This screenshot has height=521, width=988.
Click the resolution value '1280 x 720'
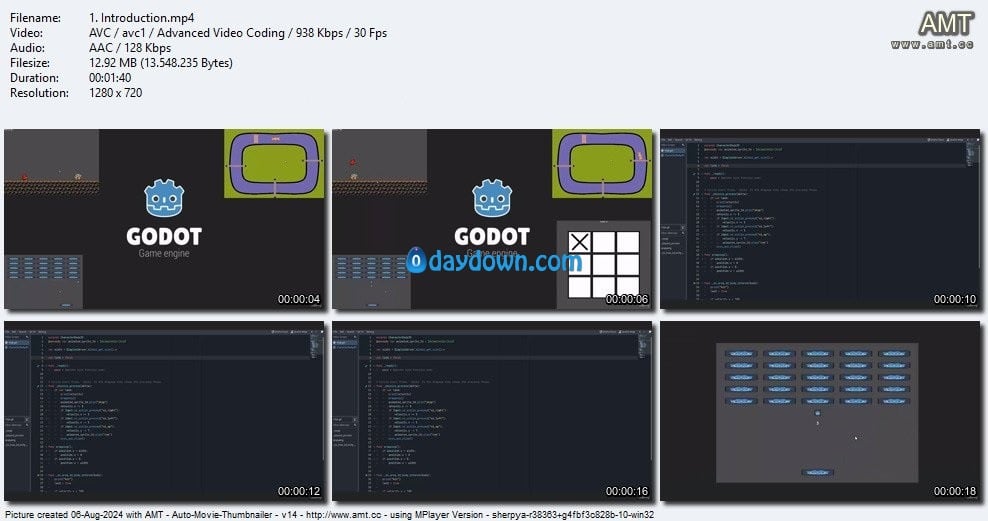coord(115,93)
